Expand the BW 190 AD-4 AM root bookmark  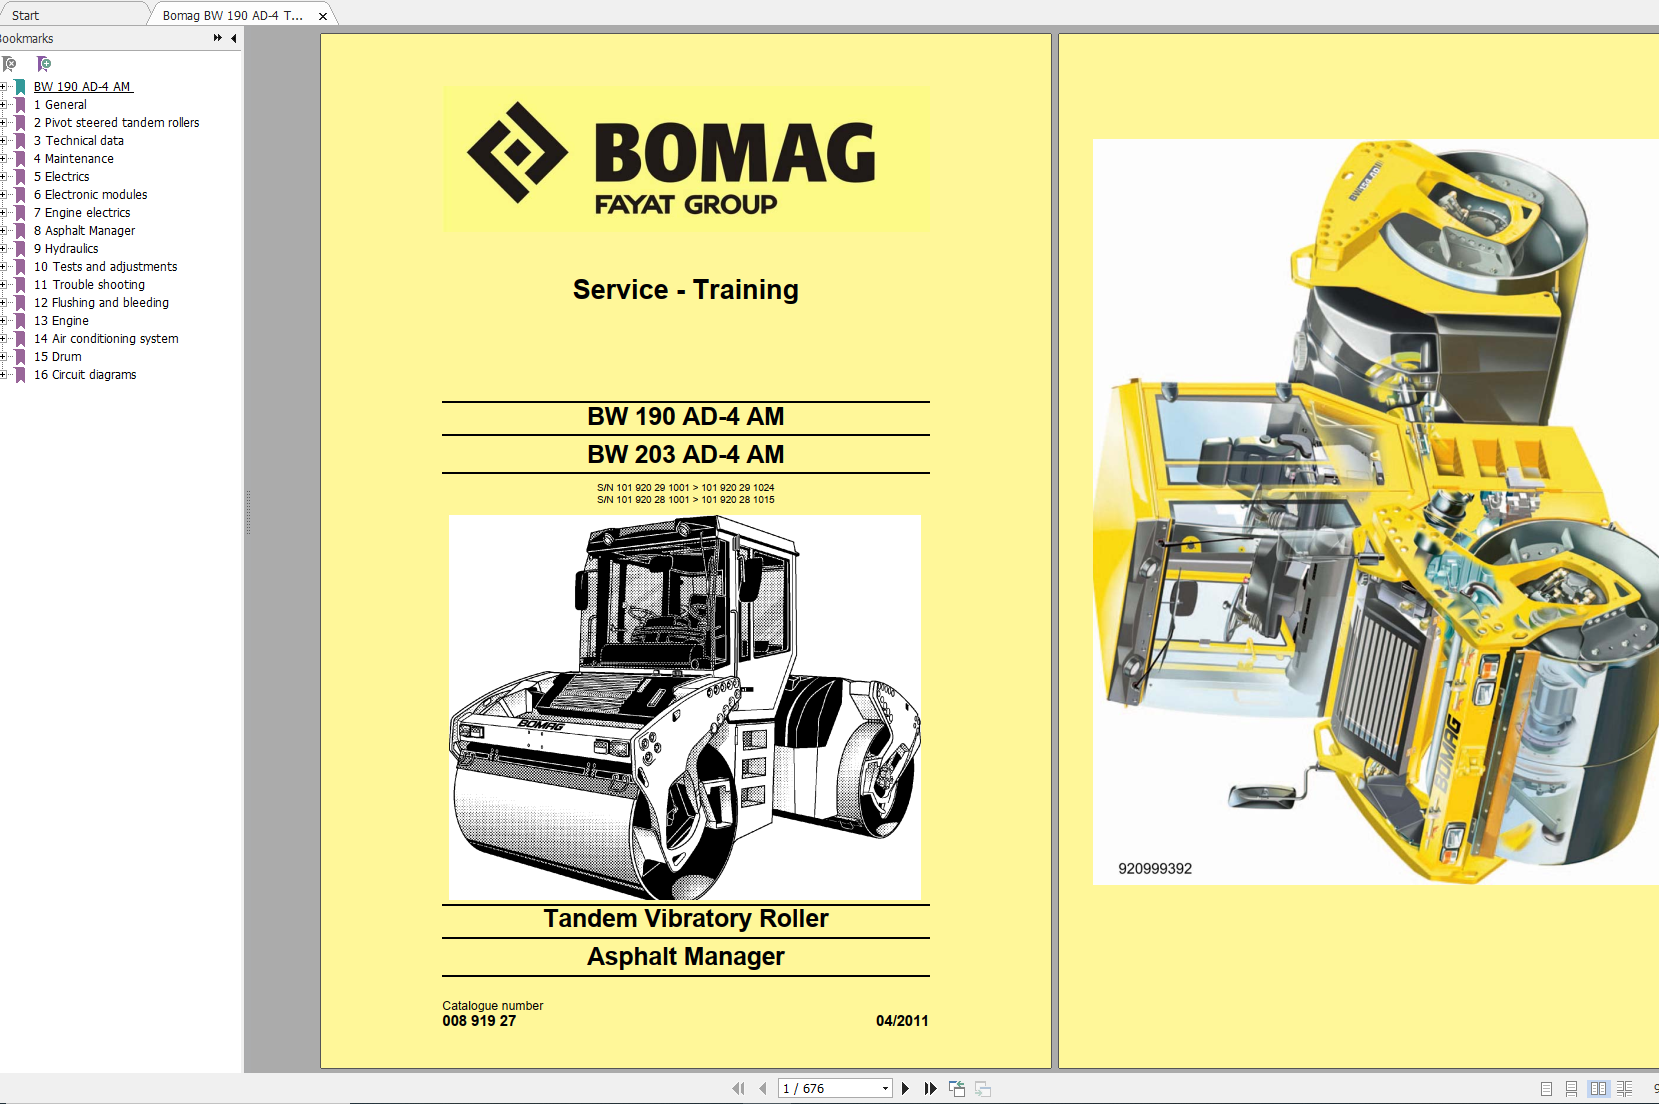(3, 87)
